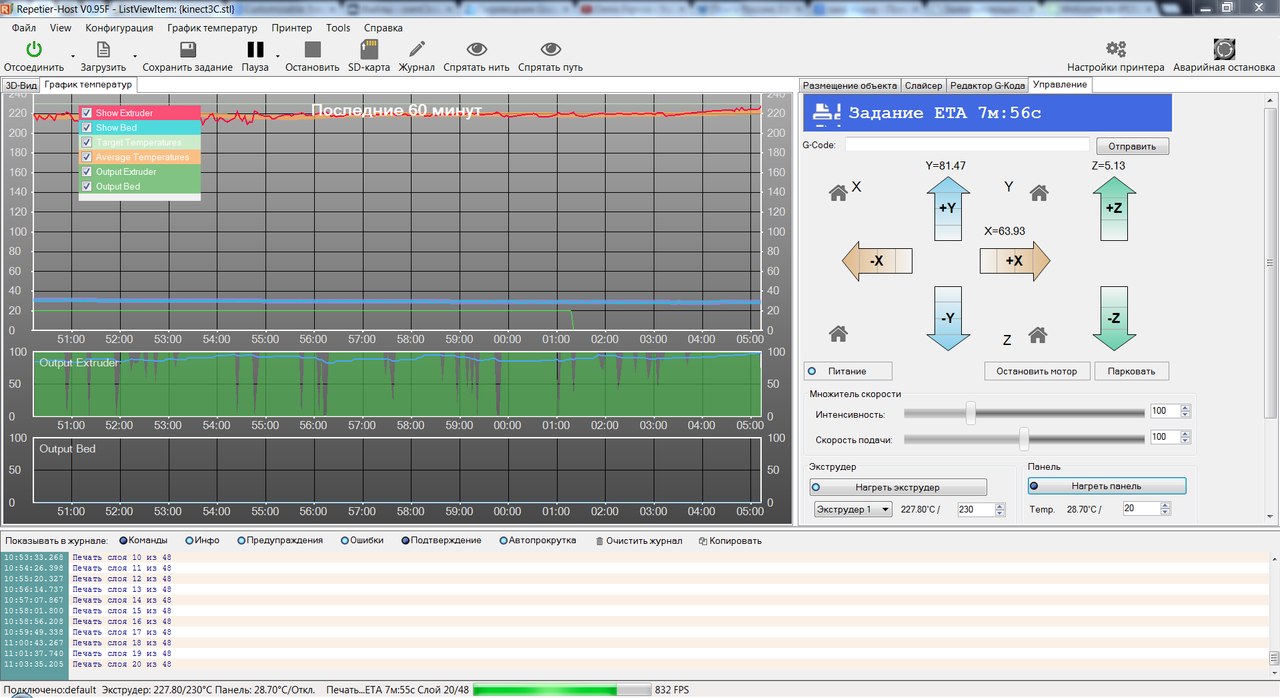Expand the Disconnect button dropdown arrow
1280x698 pixels.
point(73,56)
